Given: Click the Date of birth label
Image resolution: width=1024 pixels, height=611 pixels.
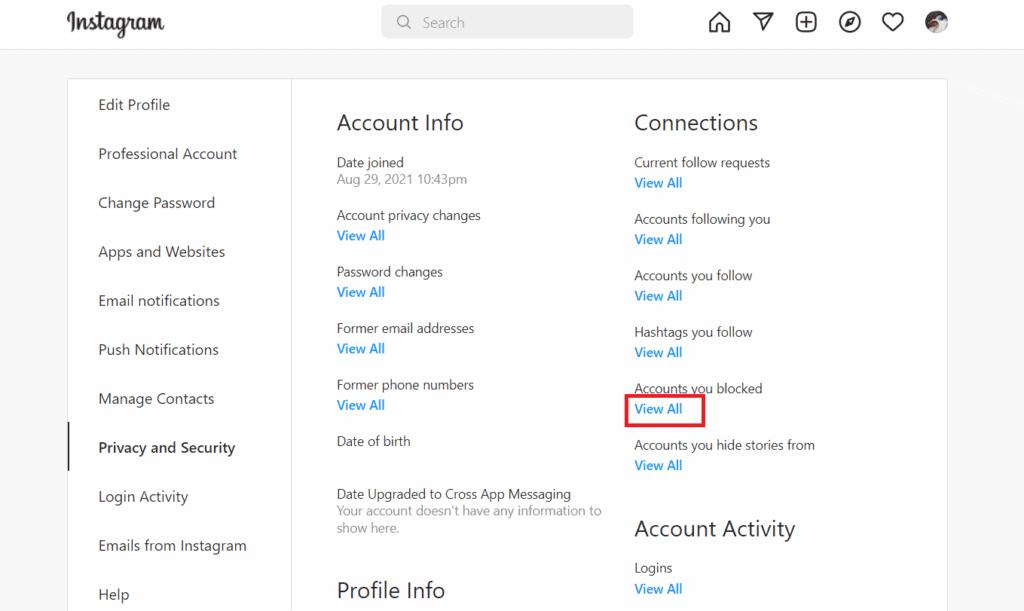Looking at the screenshot, I should pos(374,441).
